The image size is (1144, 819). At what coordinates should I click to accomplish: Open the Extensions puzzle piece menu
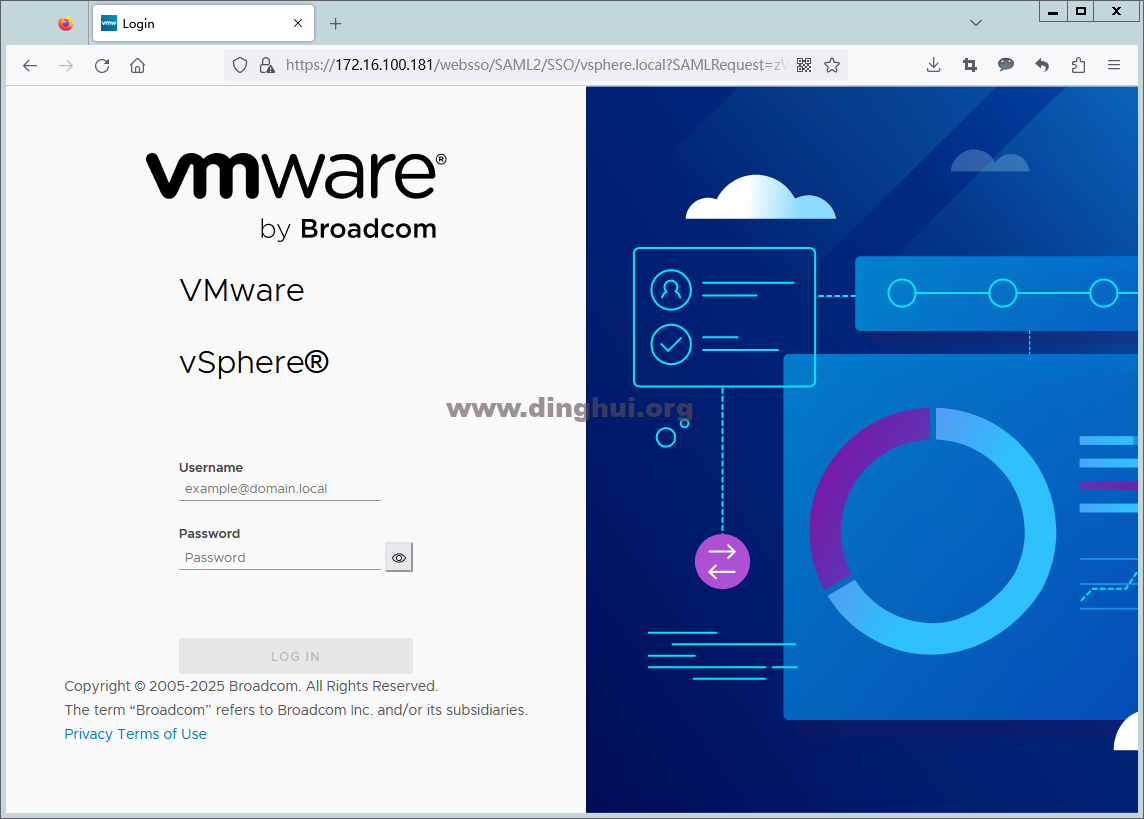click(1078, 66)
